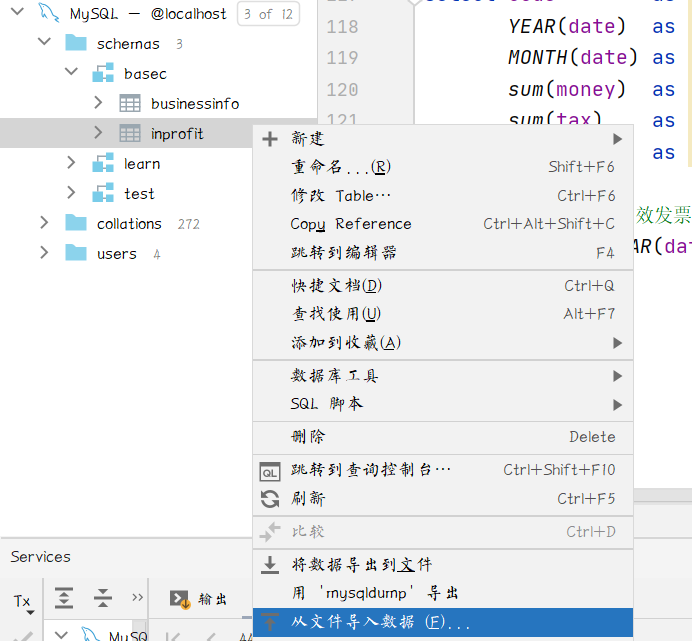Click editor line number 120
The image size is (692, 641).
(342, 90)
